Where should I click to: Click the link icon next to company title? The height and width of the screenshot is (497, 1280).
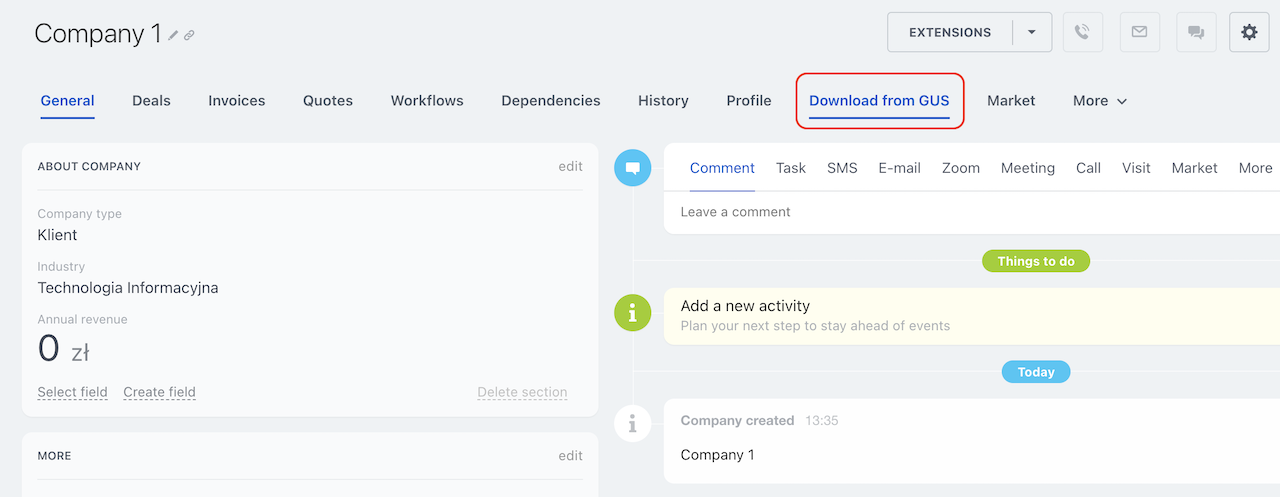pyautogui.click(x=189, y=35)
